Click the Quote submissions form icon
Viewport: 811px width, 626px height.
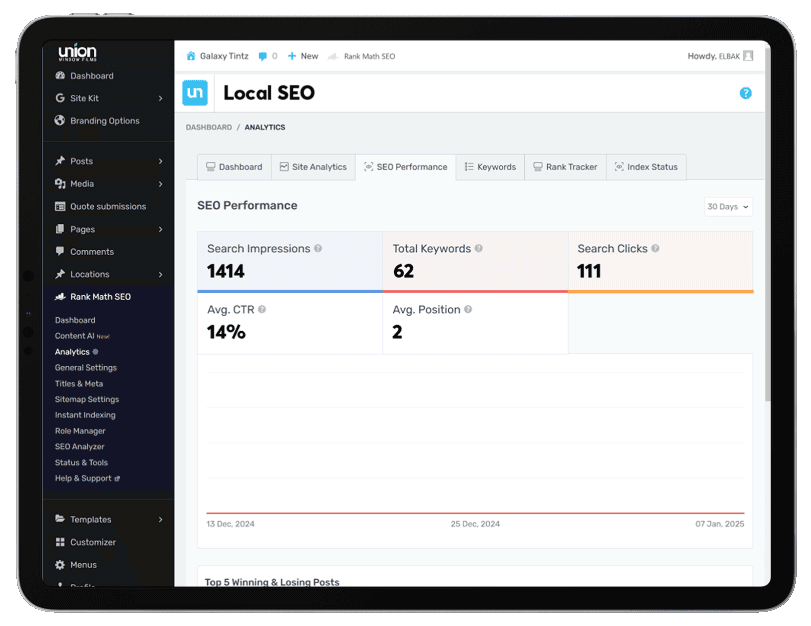coord(60,206)
